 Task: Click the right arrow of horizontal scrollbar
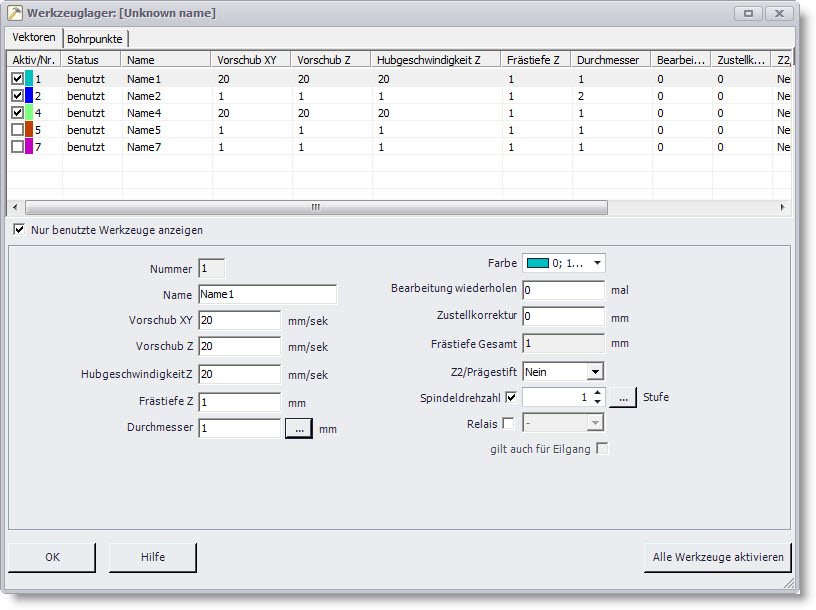(x=783, y=208)
